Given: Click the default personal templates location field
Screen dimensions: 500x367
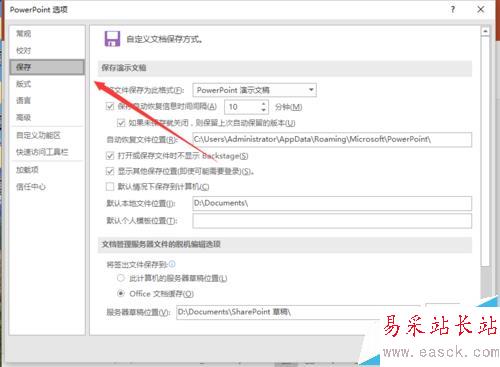Looking at the screenshot, I should (332, 221).
